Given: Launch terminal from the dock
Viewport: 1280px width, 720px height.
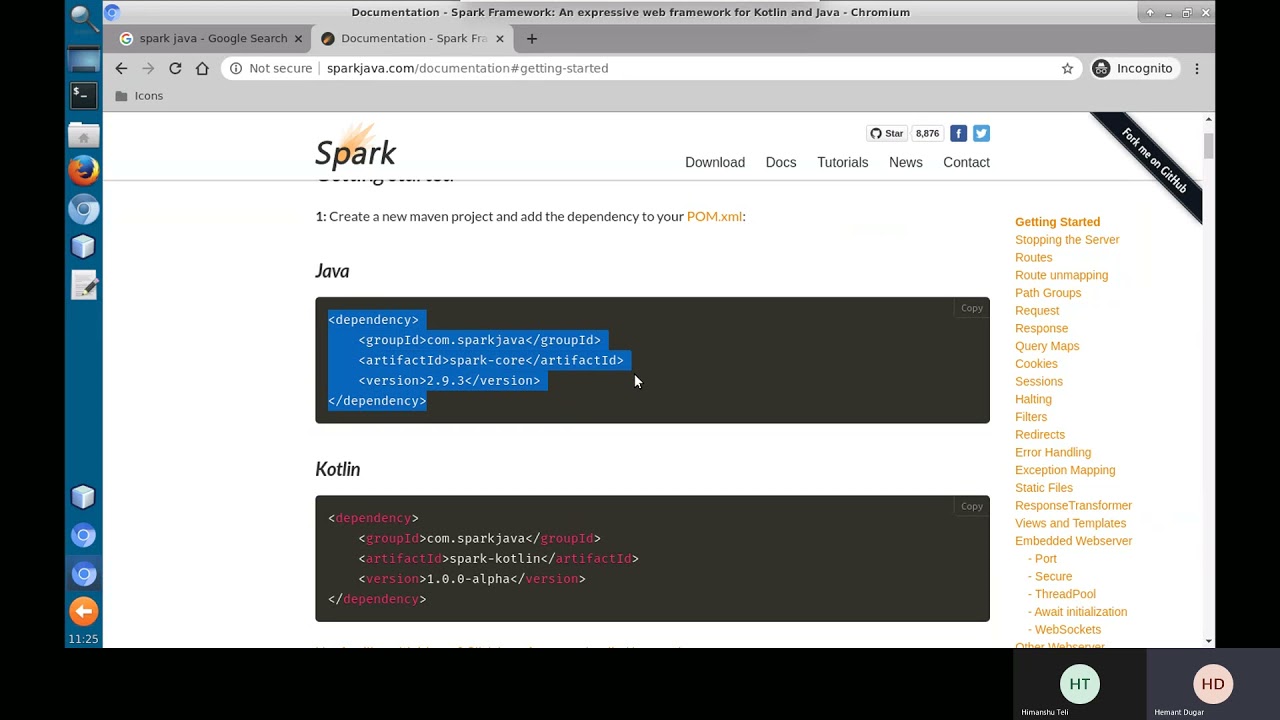Looking at the screenshot, I should pyautogui.click(x=84, y=95).
